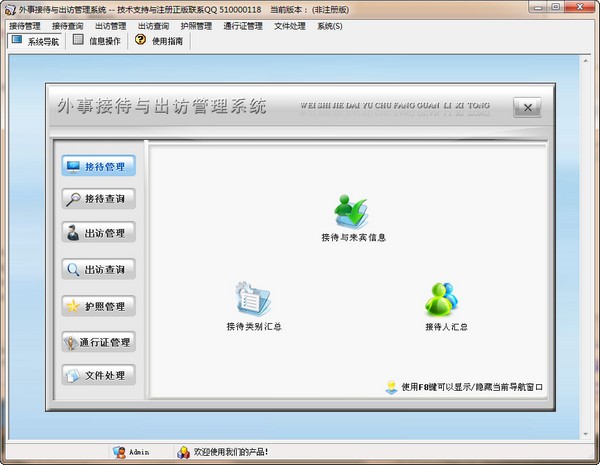Open 文件处理 menu in menu bar

tap(290, 26)
